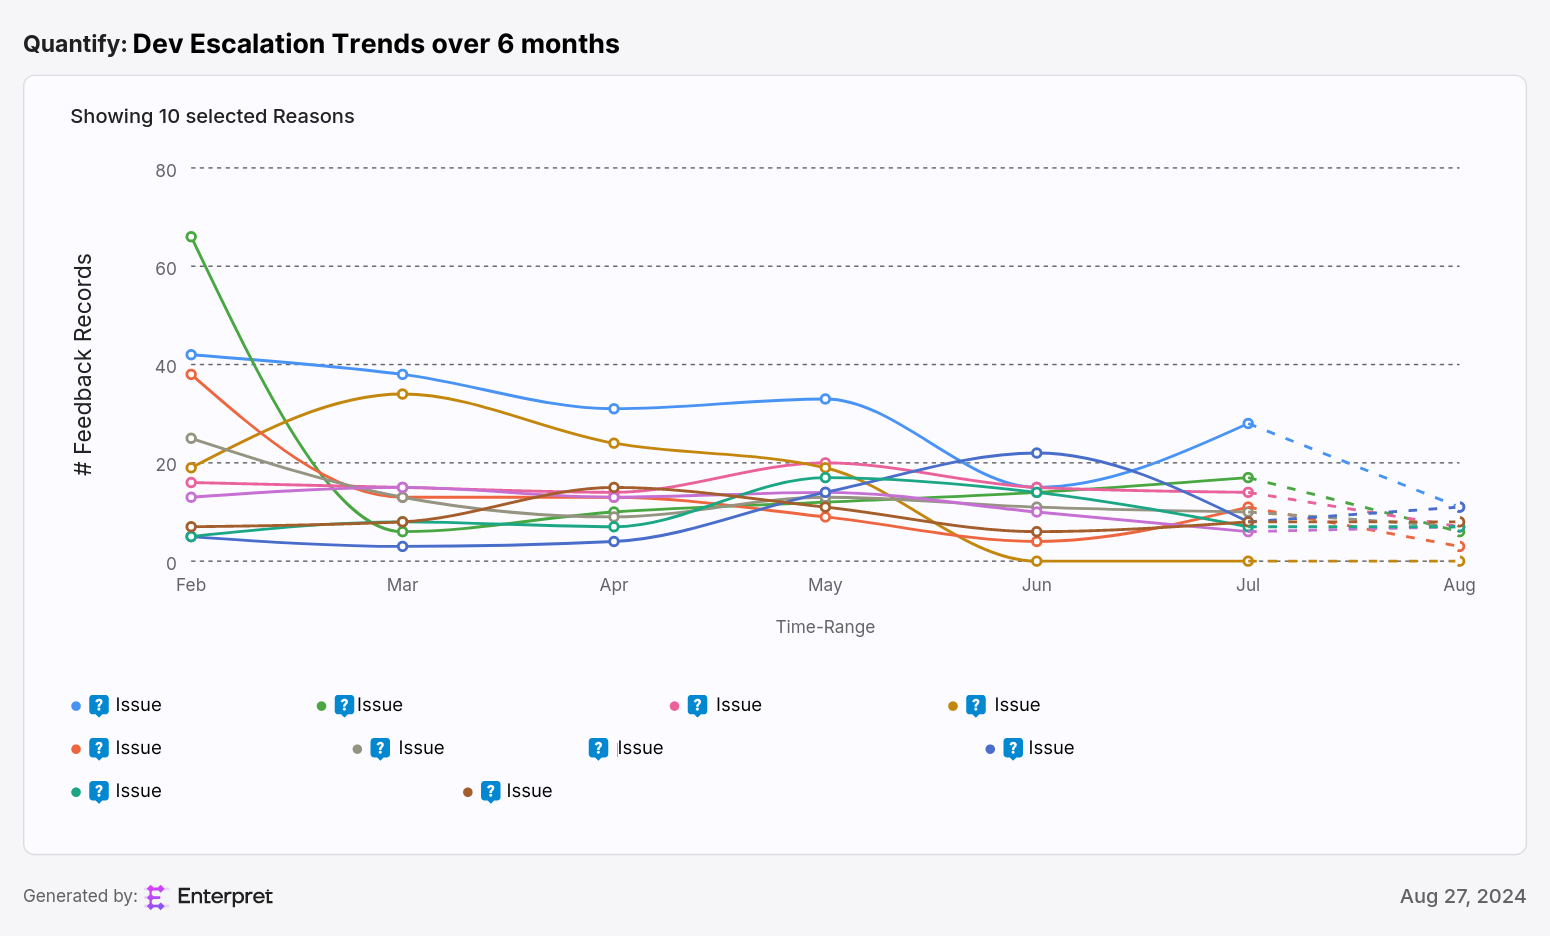Toggle the light blue series legend dot
The image size is (1550, 936).
[x=76, y=706]
